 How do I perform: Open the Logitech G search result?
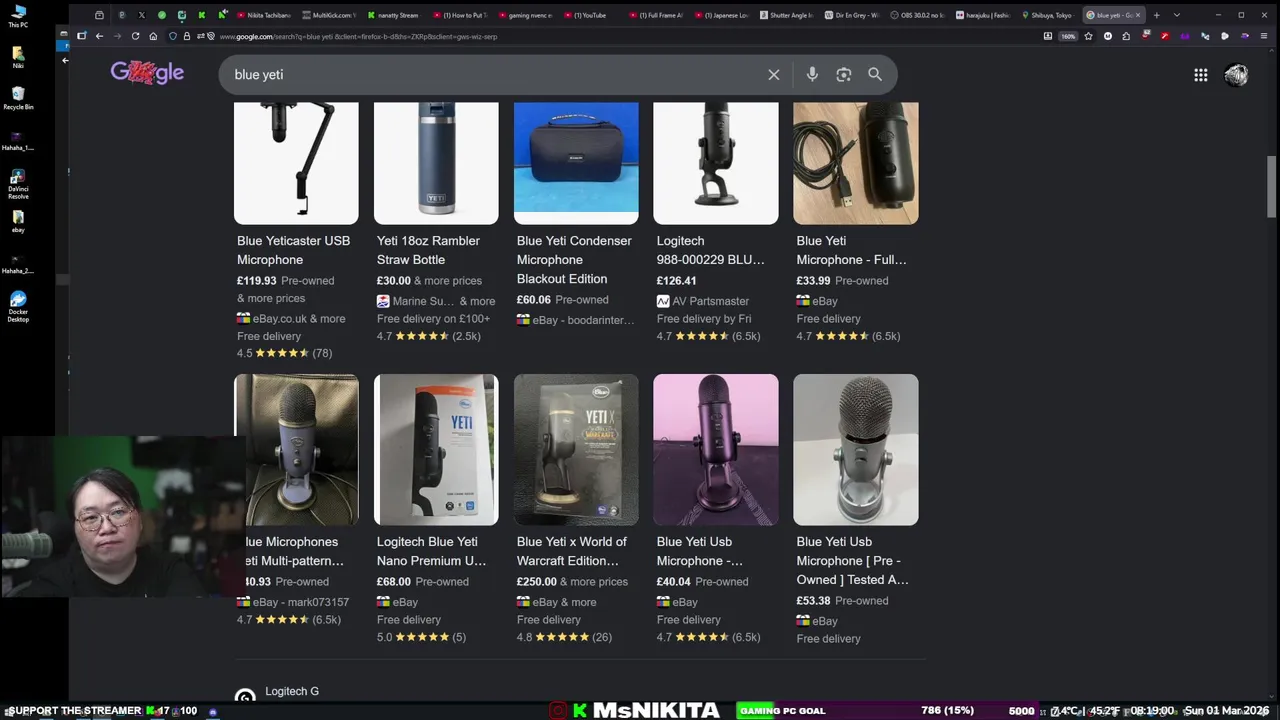[x=292, y=691]
